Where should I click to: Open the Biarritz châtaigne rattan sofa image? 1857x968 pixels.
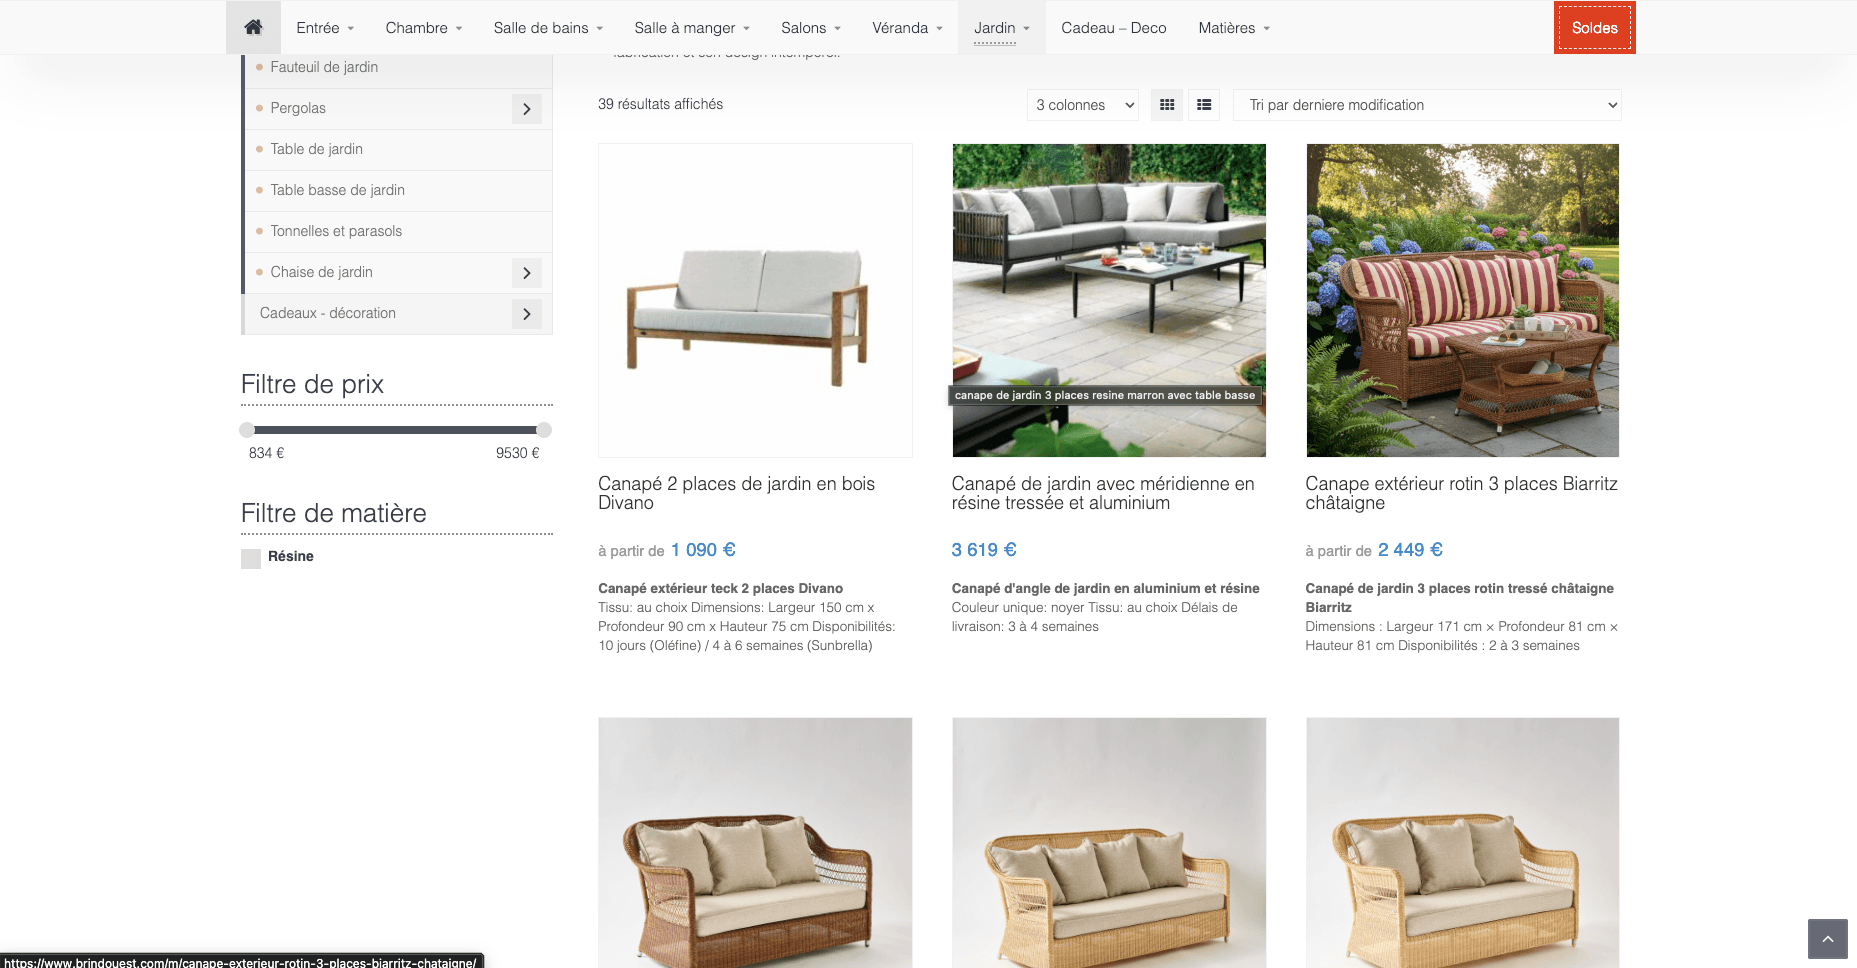(1462, 300)
